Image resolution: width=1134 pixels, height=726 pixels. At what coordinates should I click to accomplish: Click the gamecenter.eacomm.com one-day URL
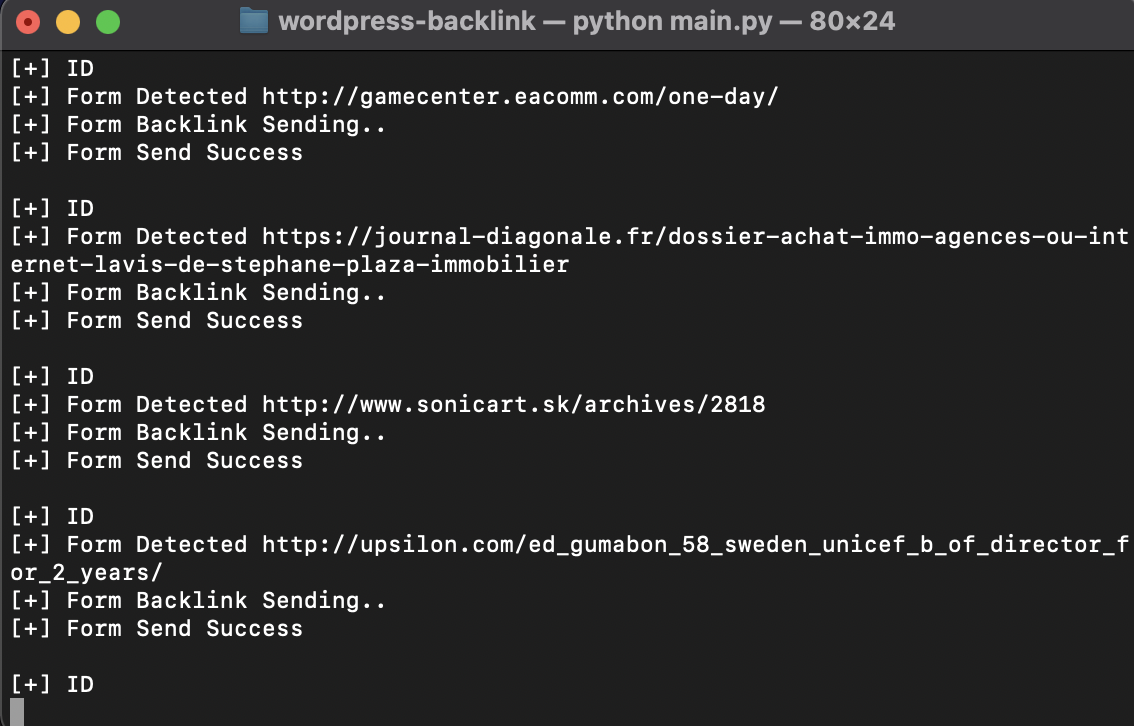521,96
